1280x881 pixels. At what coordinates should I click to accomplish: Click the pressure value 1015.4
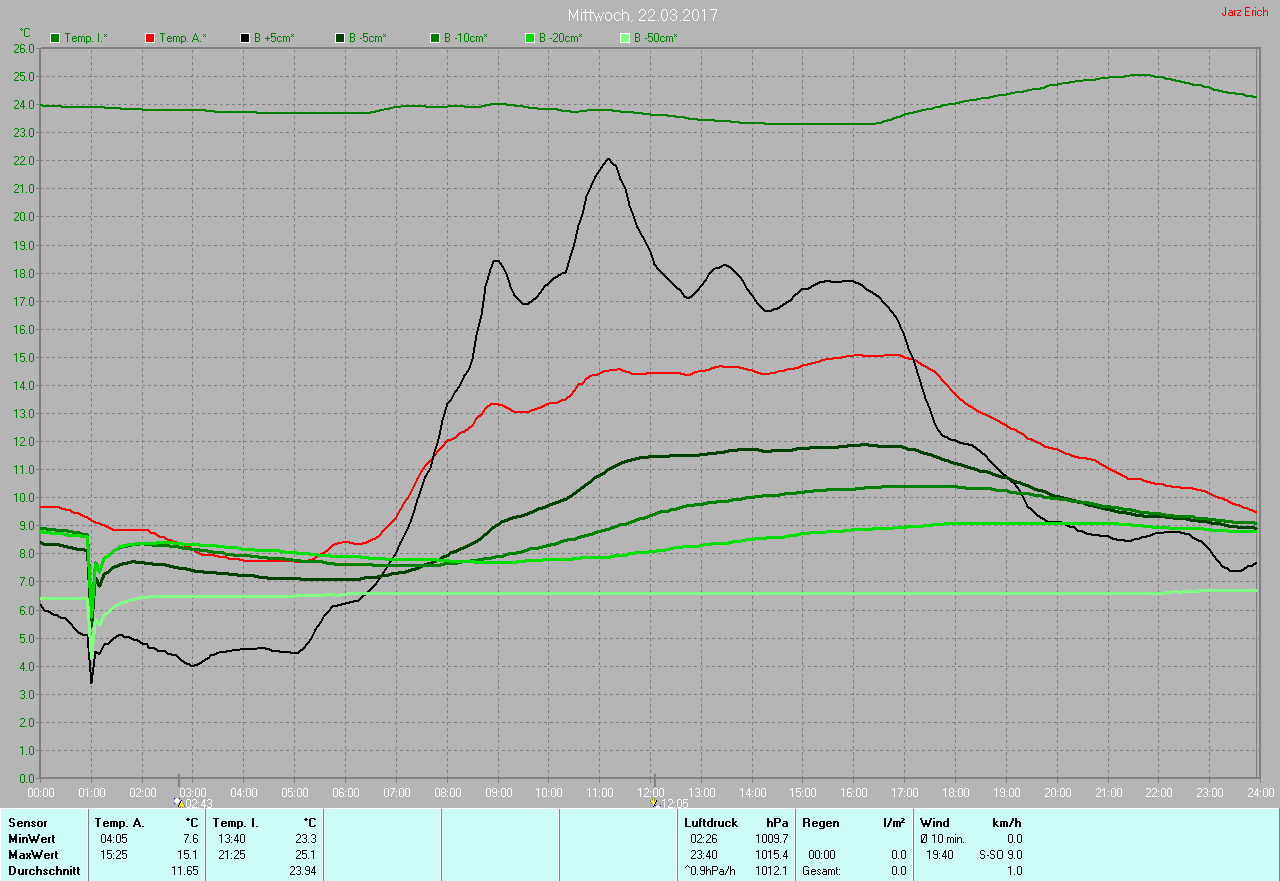tap(774, 855)
